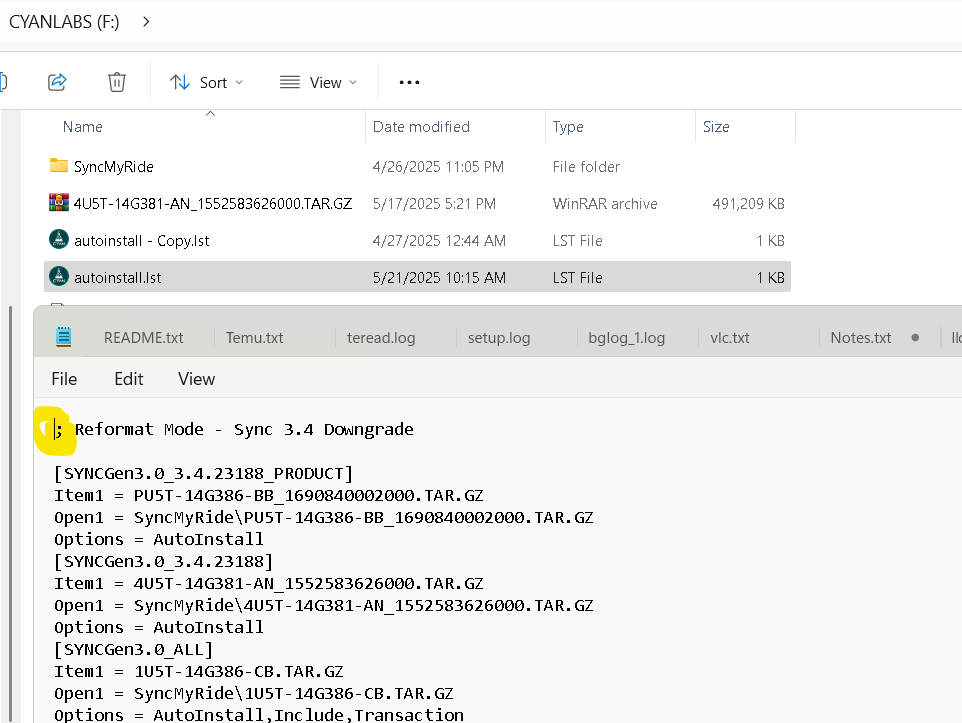Image resolution: width=962 pixels, height=723 pixels.
Task: Switch to the vlc.txt tab
Action: point(729,338)
